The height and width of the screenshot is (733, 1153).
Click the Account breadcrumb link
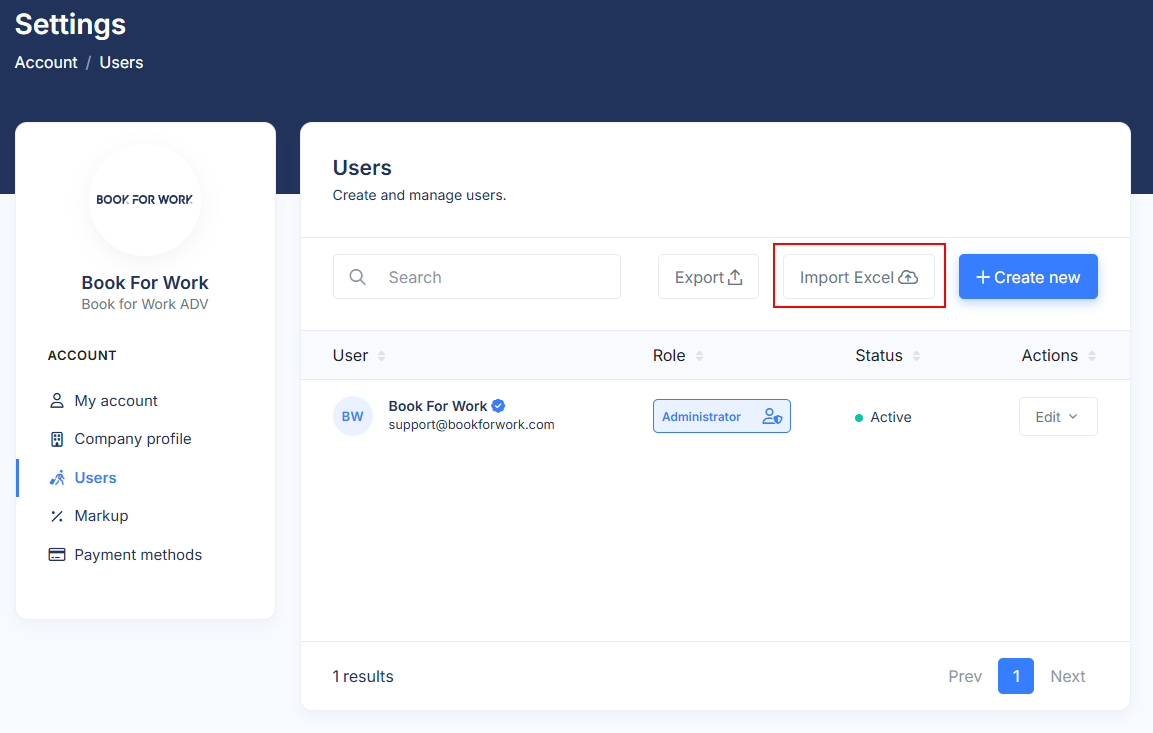(46, 62)
